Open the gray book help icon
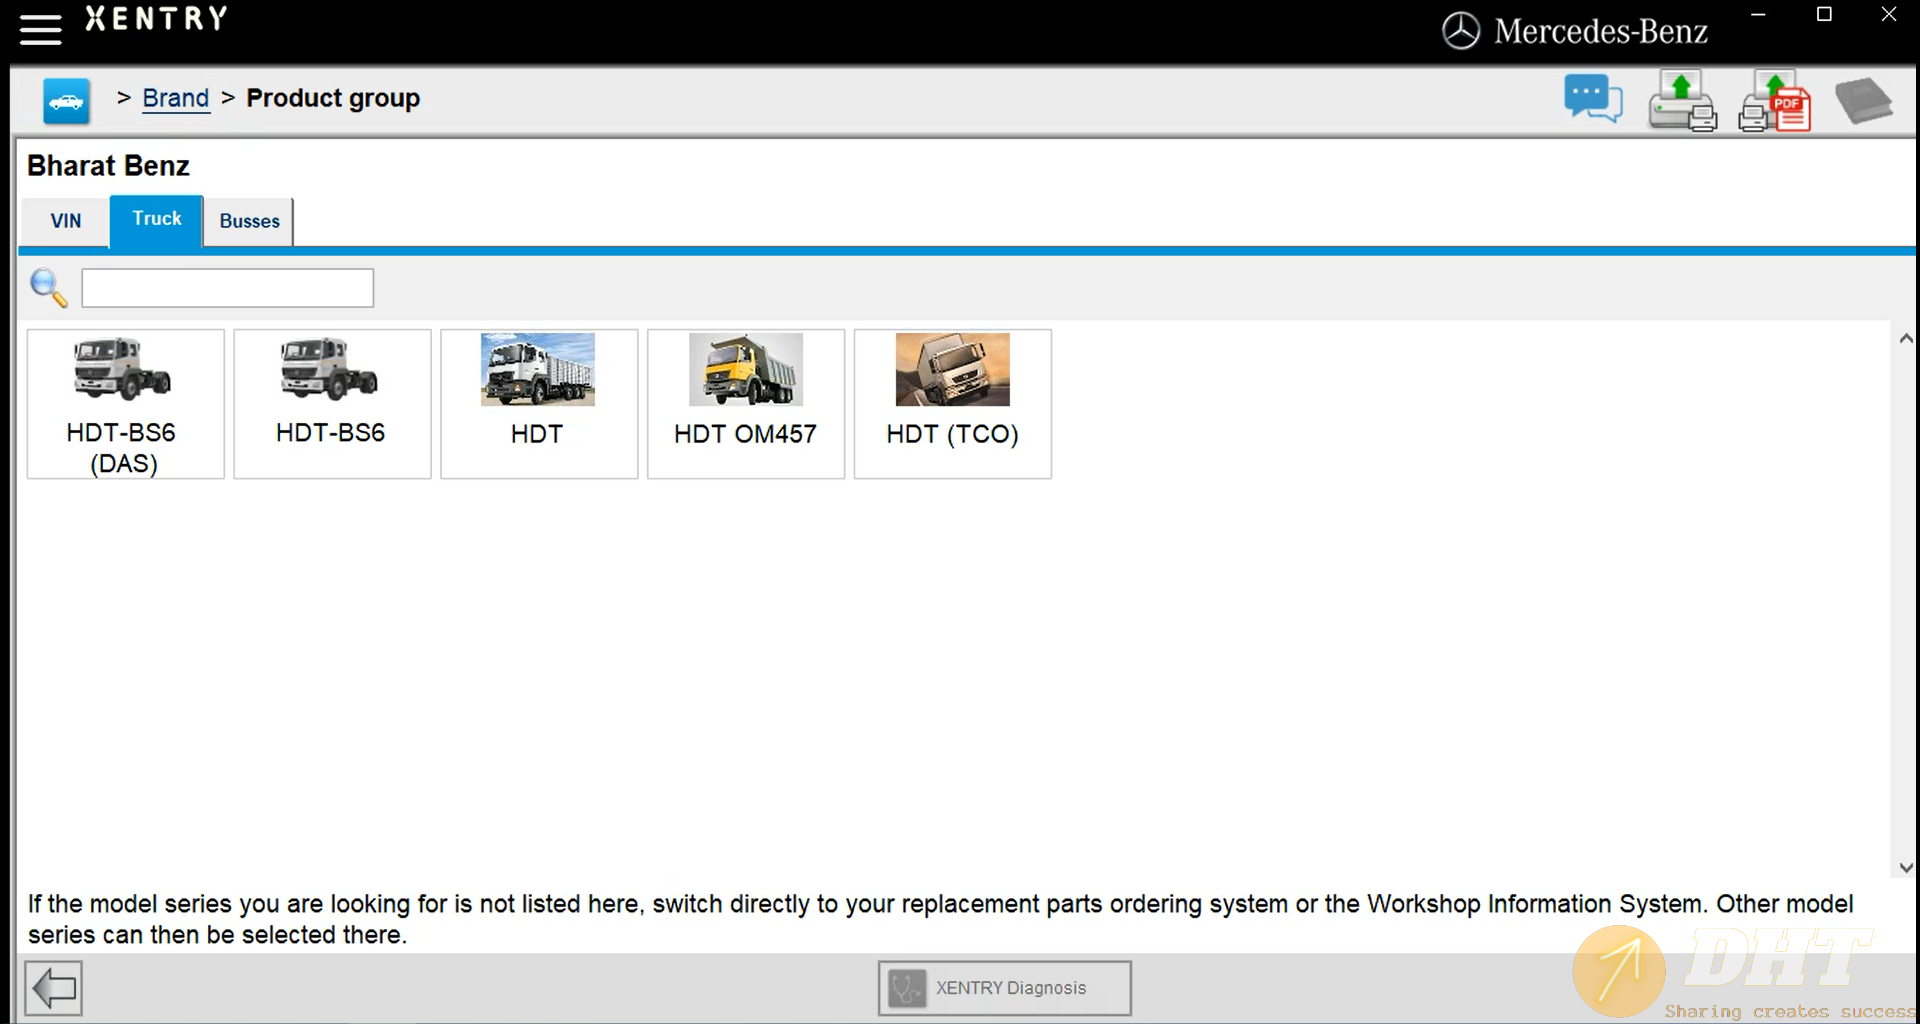Screen dimensions: 1920x1024 click(x=1863, y=101)
